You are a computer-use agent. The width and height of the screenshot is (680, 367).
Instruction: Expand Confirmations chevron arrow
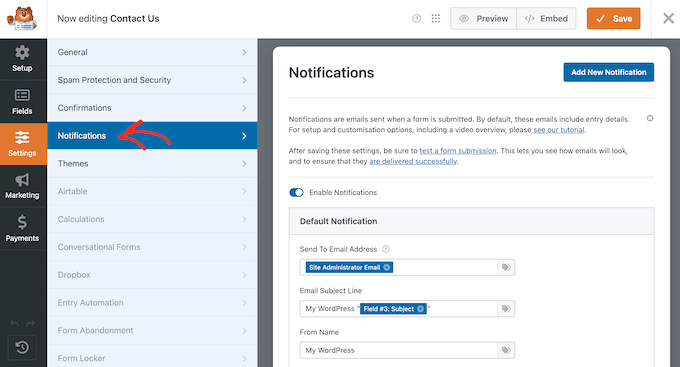244,108
